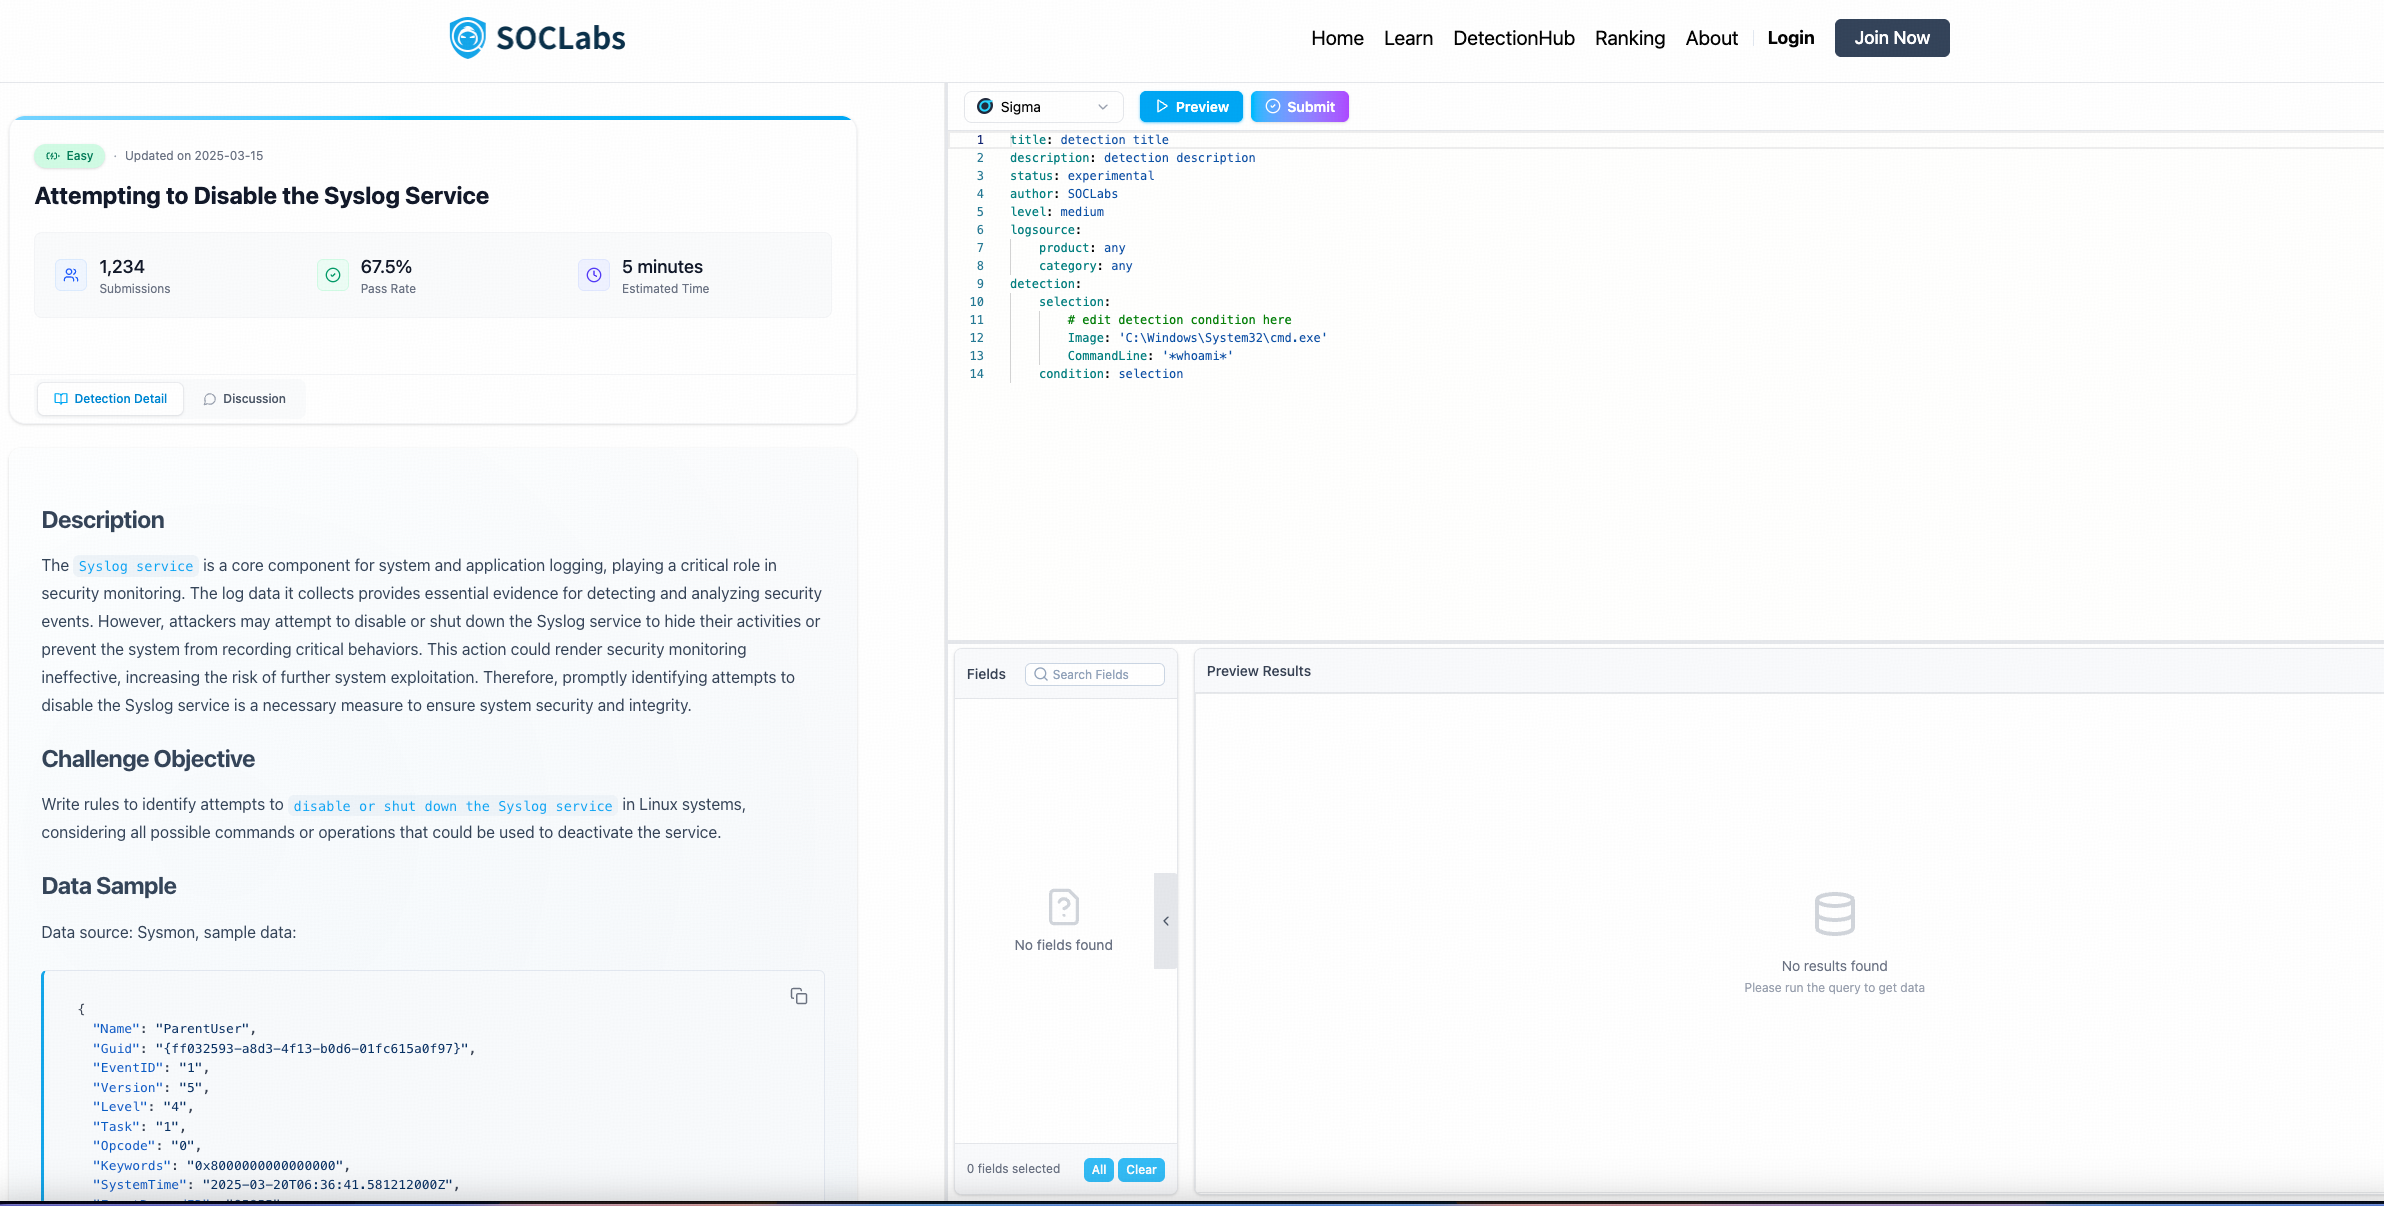Click the 'level: medium' line in editor
Image resolution: width=2384 pixels, height=1206 pixels.
pyautogui.click(x=1057, y=212)
